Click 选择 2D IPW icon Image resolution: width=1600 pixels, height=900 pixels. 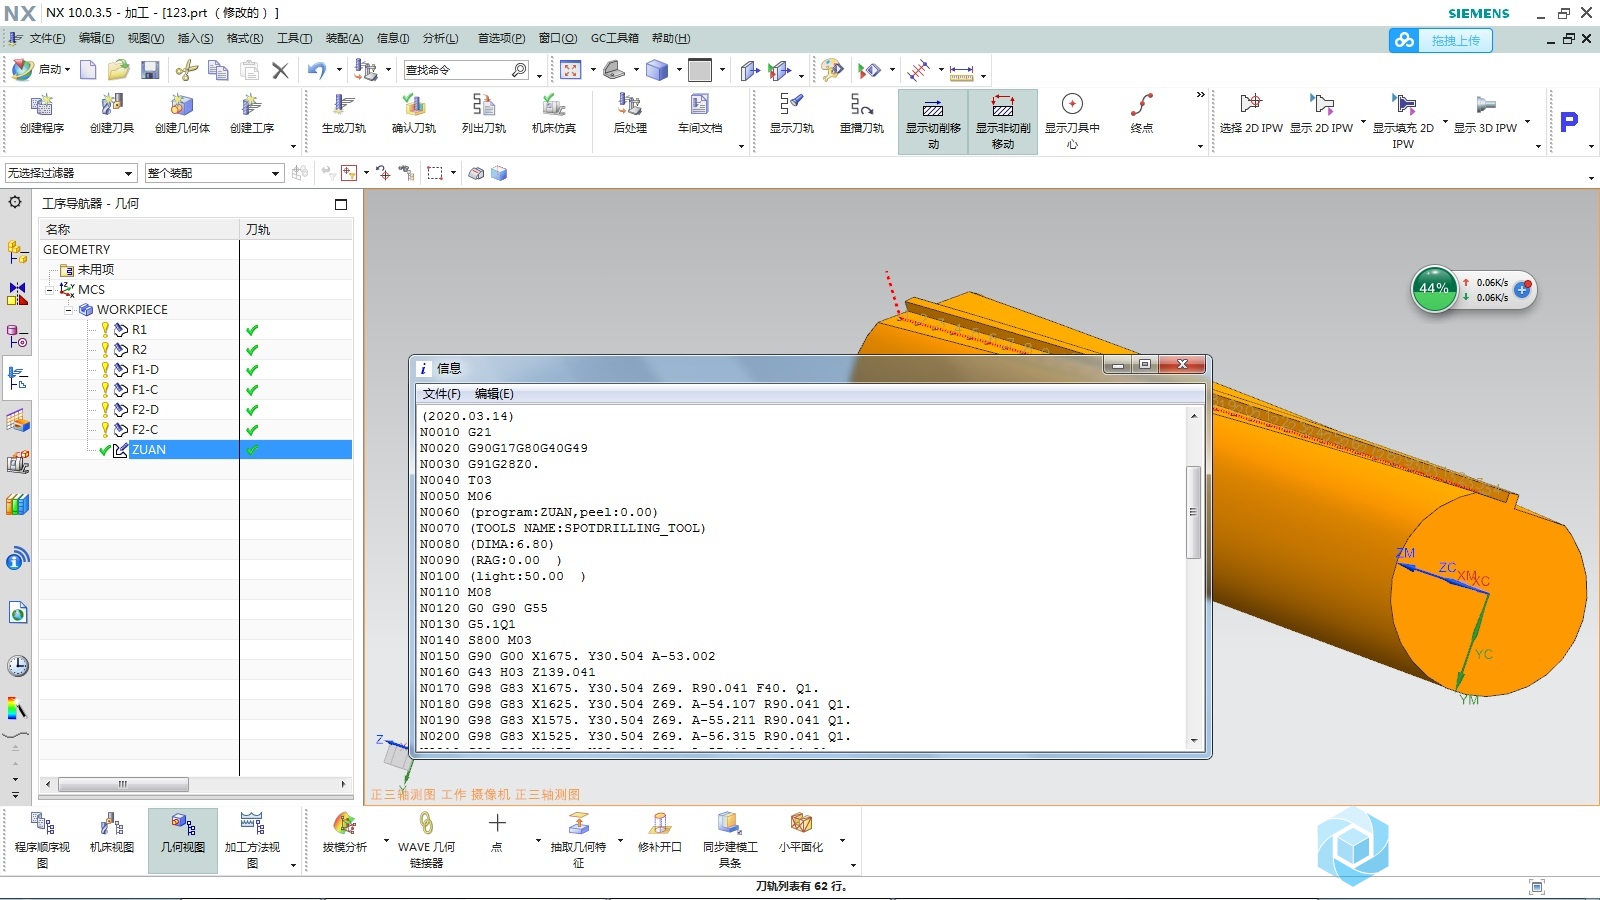pyautogui.click(x=1251, y=114)
